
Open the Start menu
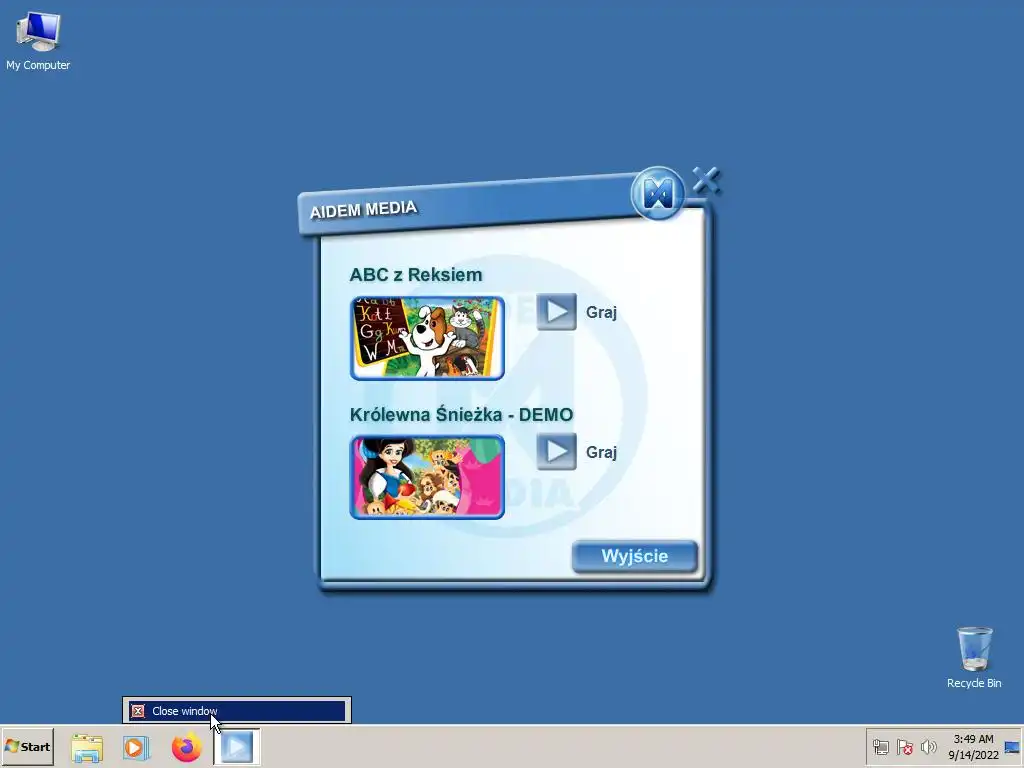coord(27,746)
